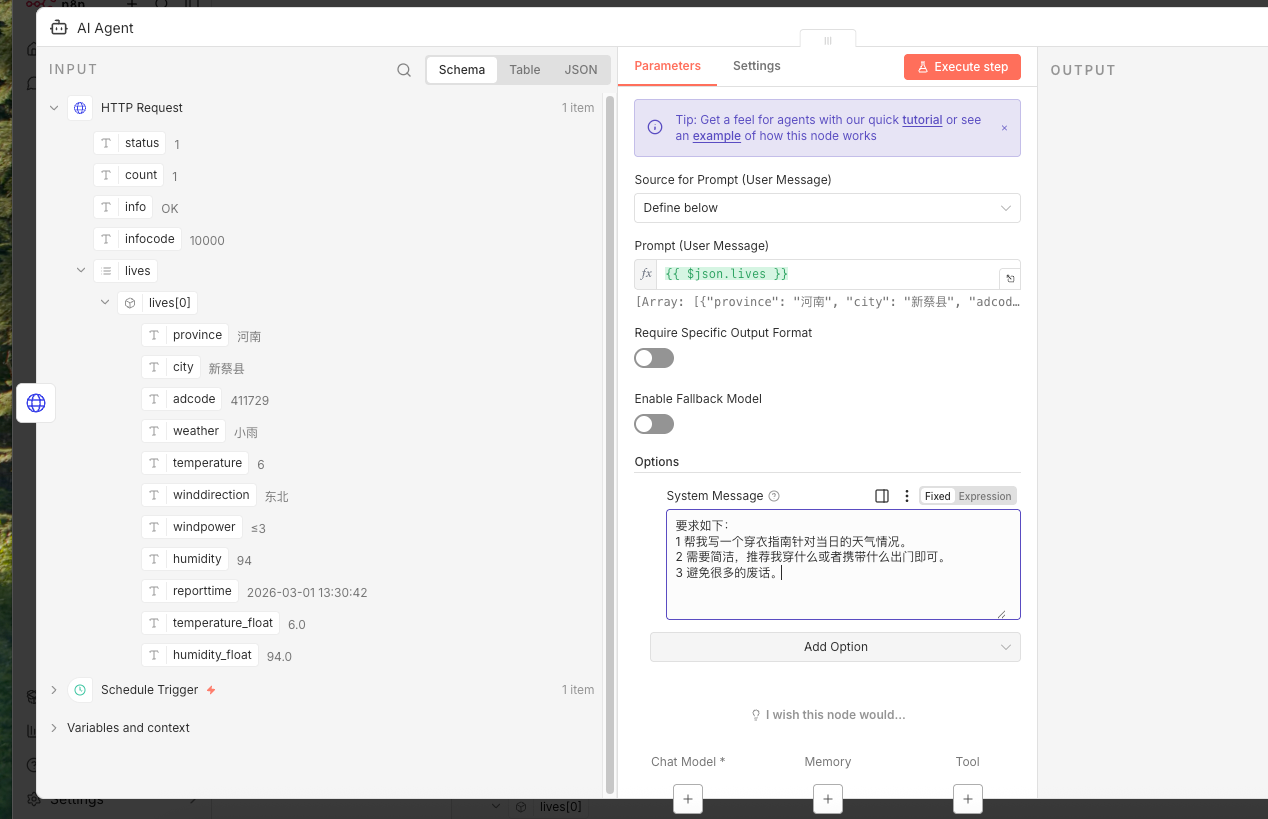Expand Variables and context section
The height and width of the screenshot is (819, 1268).
click(x=54, y=728)
